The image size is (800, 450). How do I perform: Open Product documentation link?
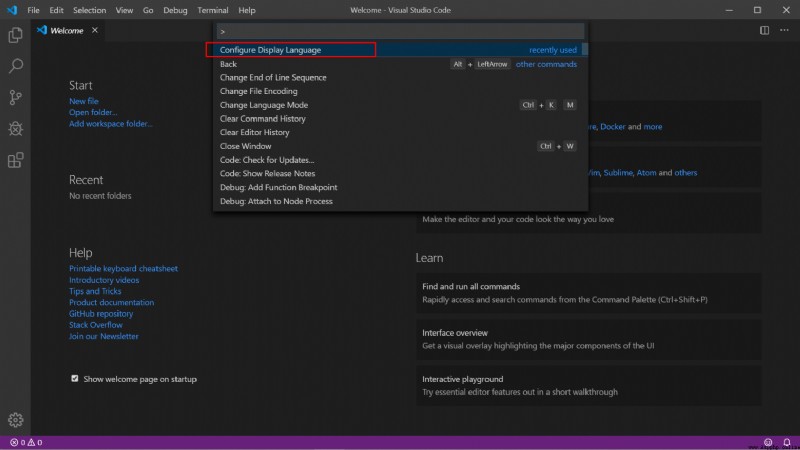tap(111, 302)
